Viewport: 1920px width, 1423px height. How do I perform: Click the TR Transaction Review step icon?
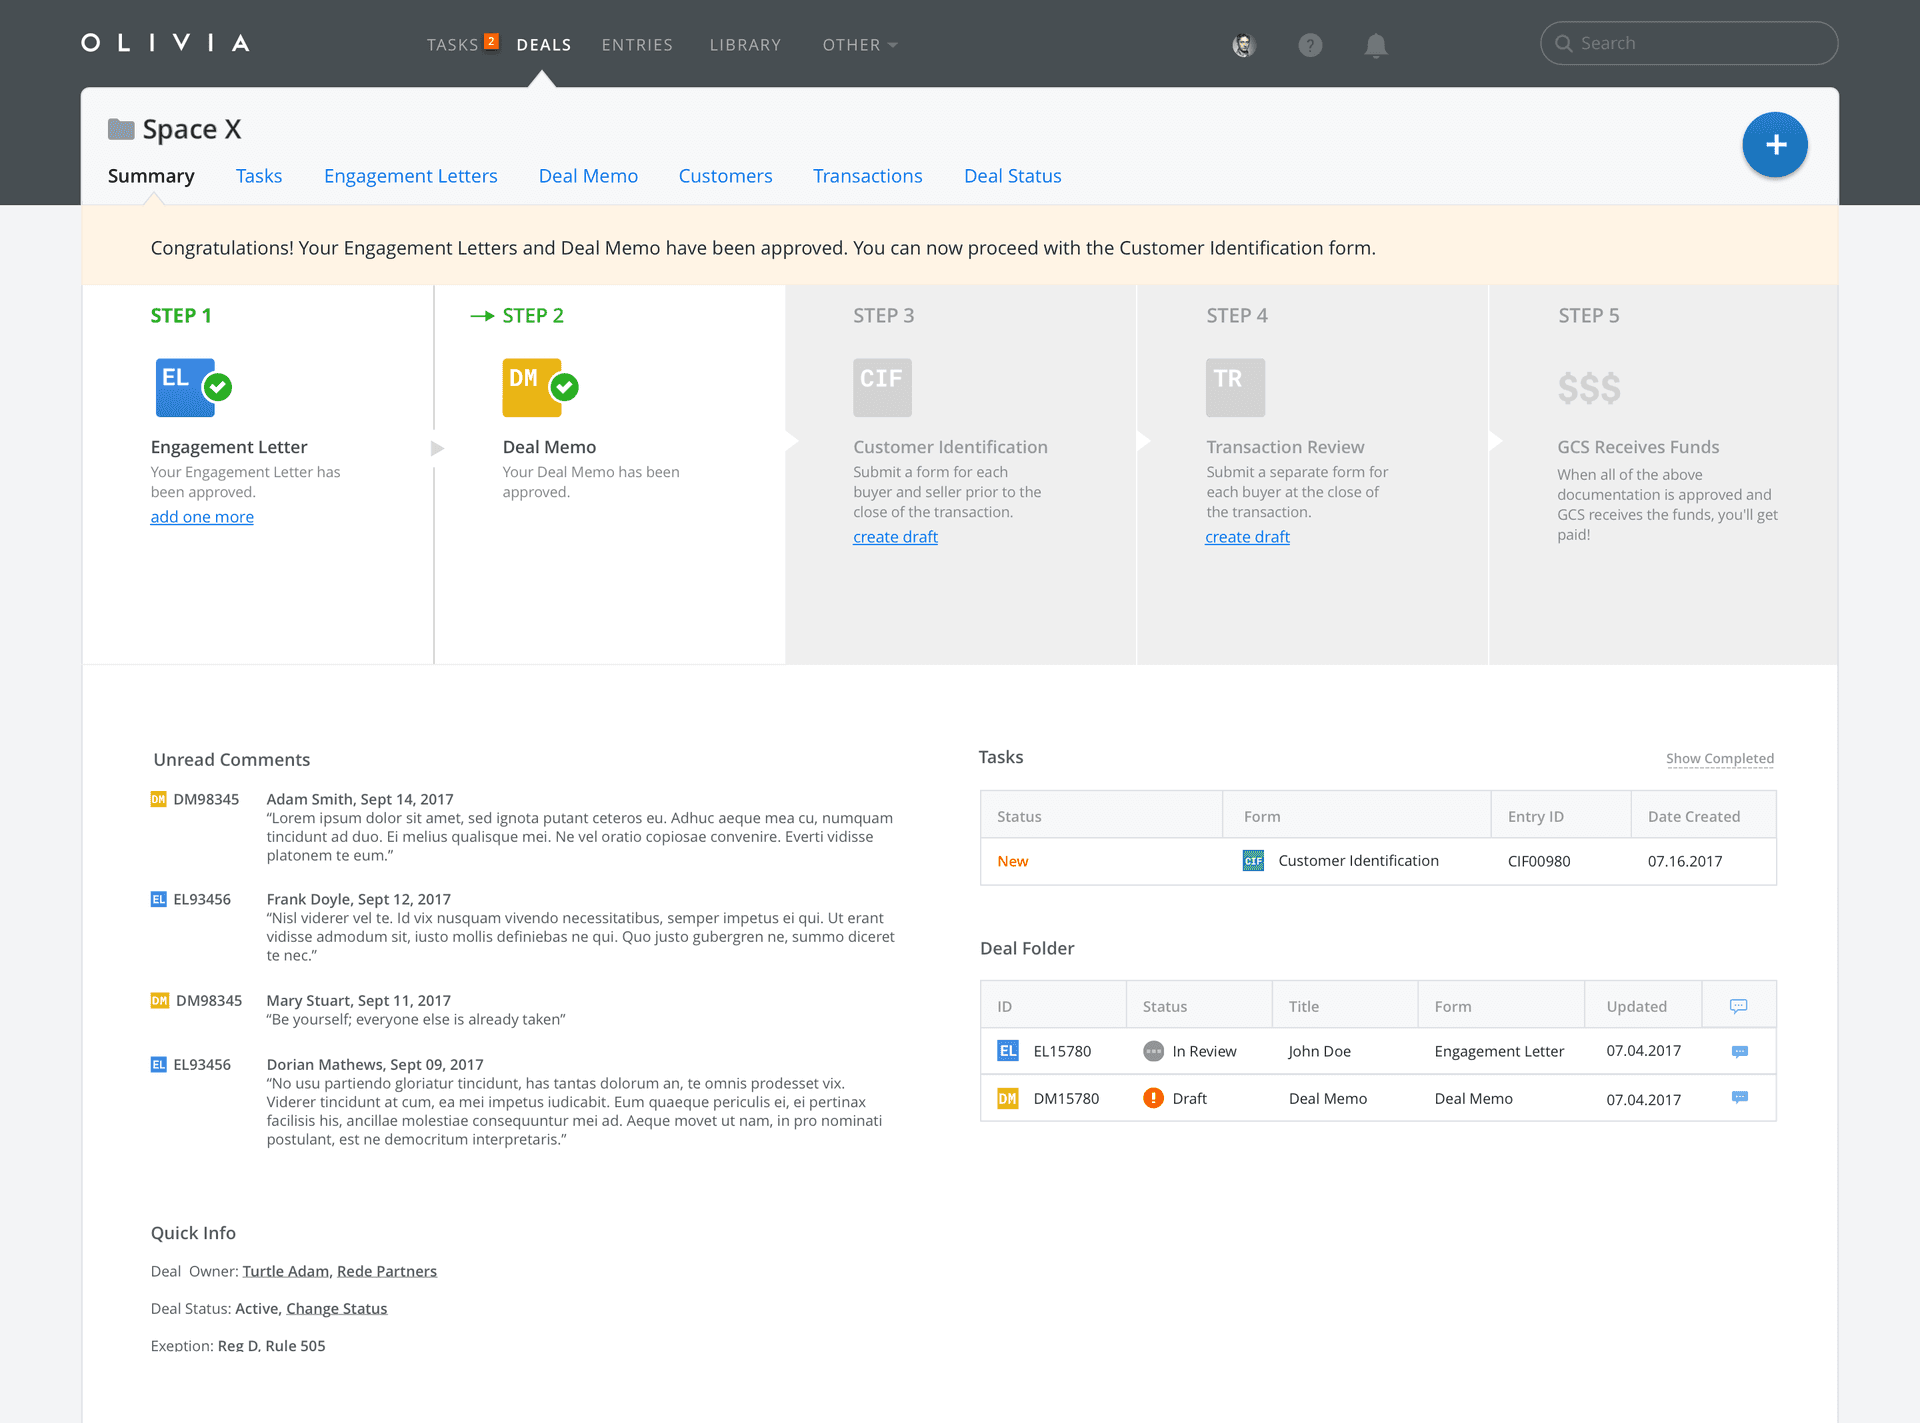(1235, 387)
